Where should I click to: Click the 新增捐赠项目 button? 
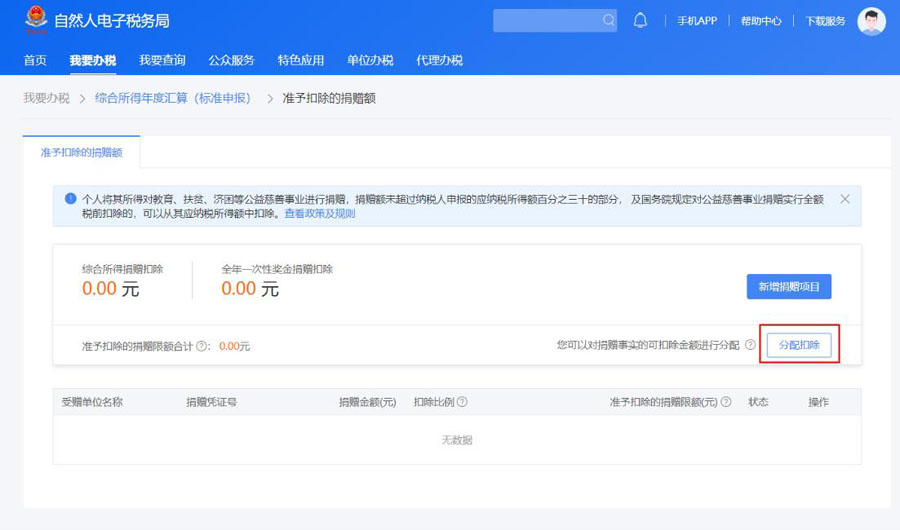point(788,287)
